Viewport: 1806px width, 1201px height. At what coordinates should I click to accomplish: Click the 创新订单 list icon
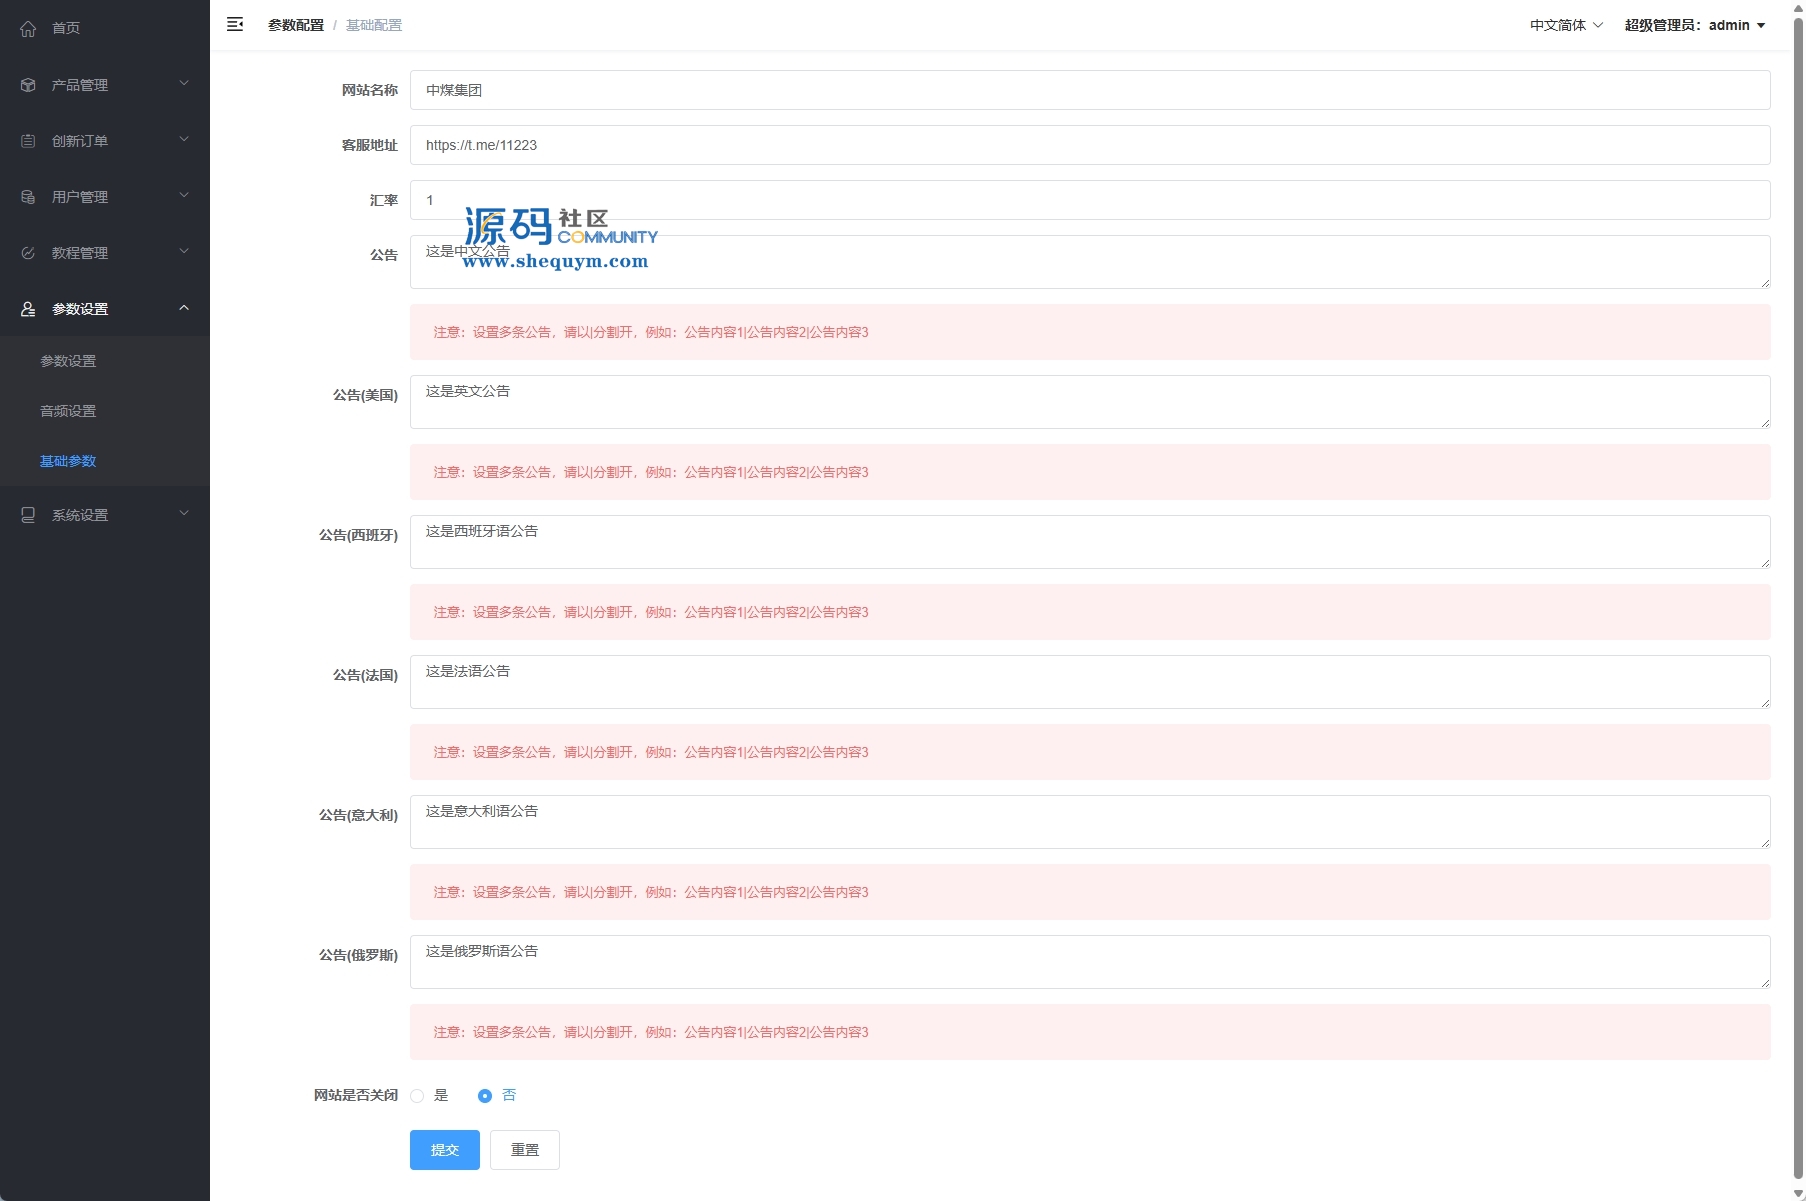[28, 141]
